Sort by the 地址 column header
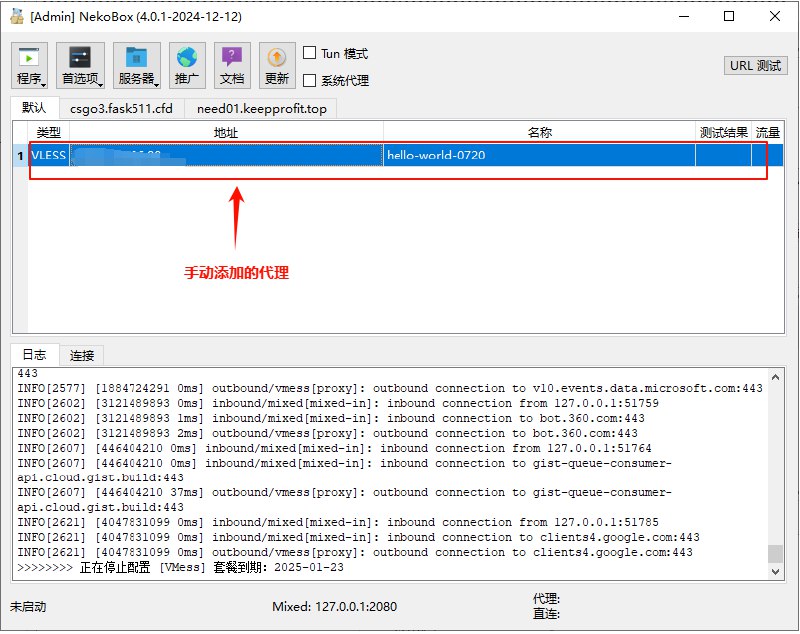The image size is (800, 634). pos(226,132)
